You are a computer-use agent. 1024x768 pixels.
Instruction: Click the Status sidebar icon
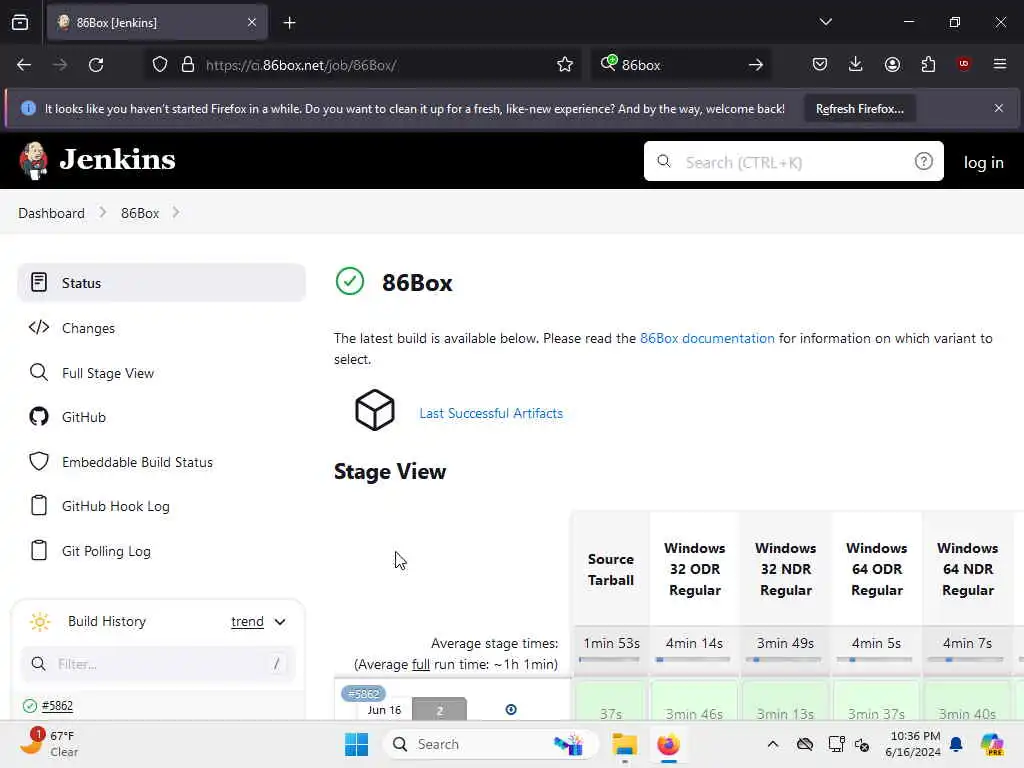pos(39,282)
